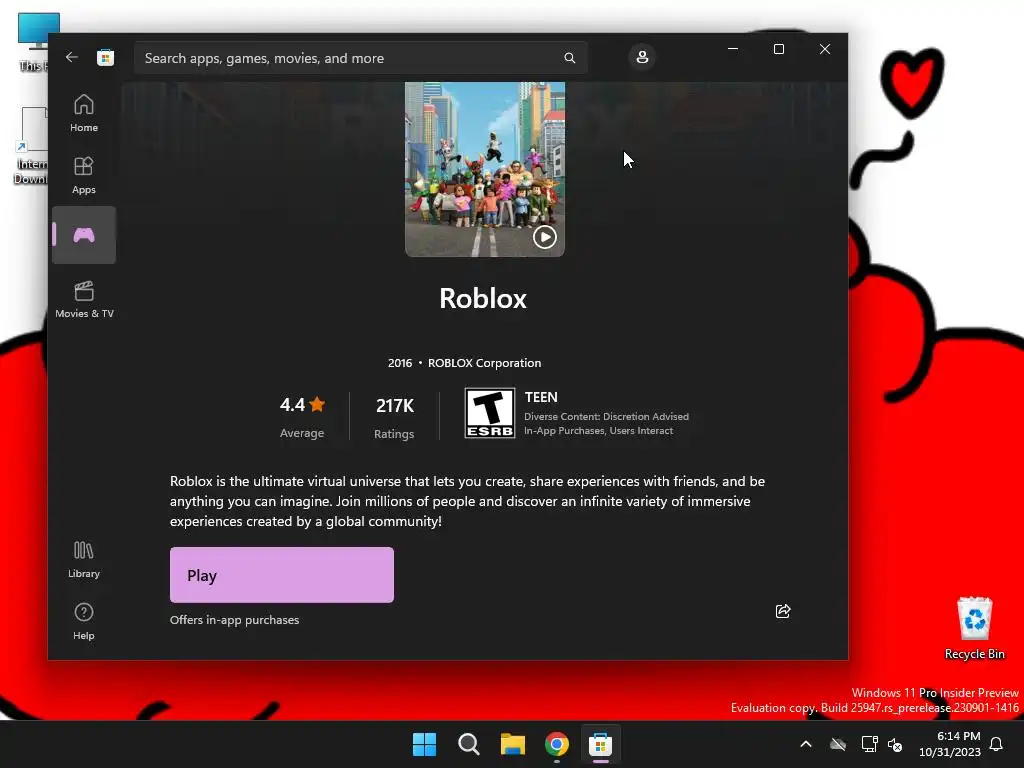This screenshot has height=768, width=1024.
Task: Open Home in the Store sidebar
Action: 84,113
